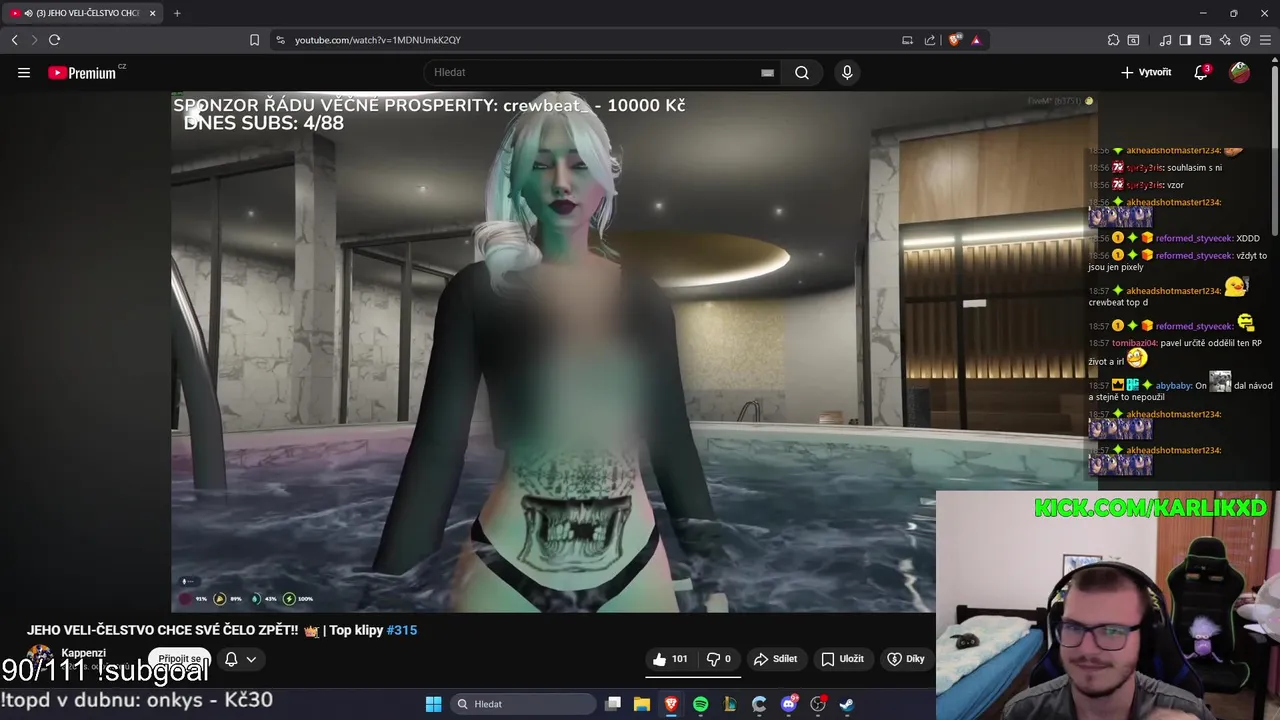1280x720 pixels.
Task: Open League of Legends from the taskbar
Action: coord(730,704)
